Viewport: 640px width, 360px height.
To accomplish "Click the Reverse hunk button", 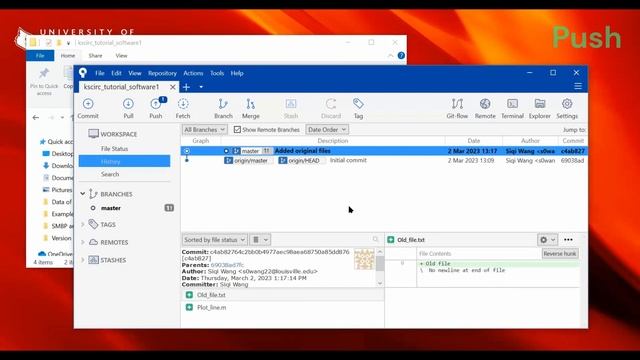I will pyautogui.click(x=560, y=253).
